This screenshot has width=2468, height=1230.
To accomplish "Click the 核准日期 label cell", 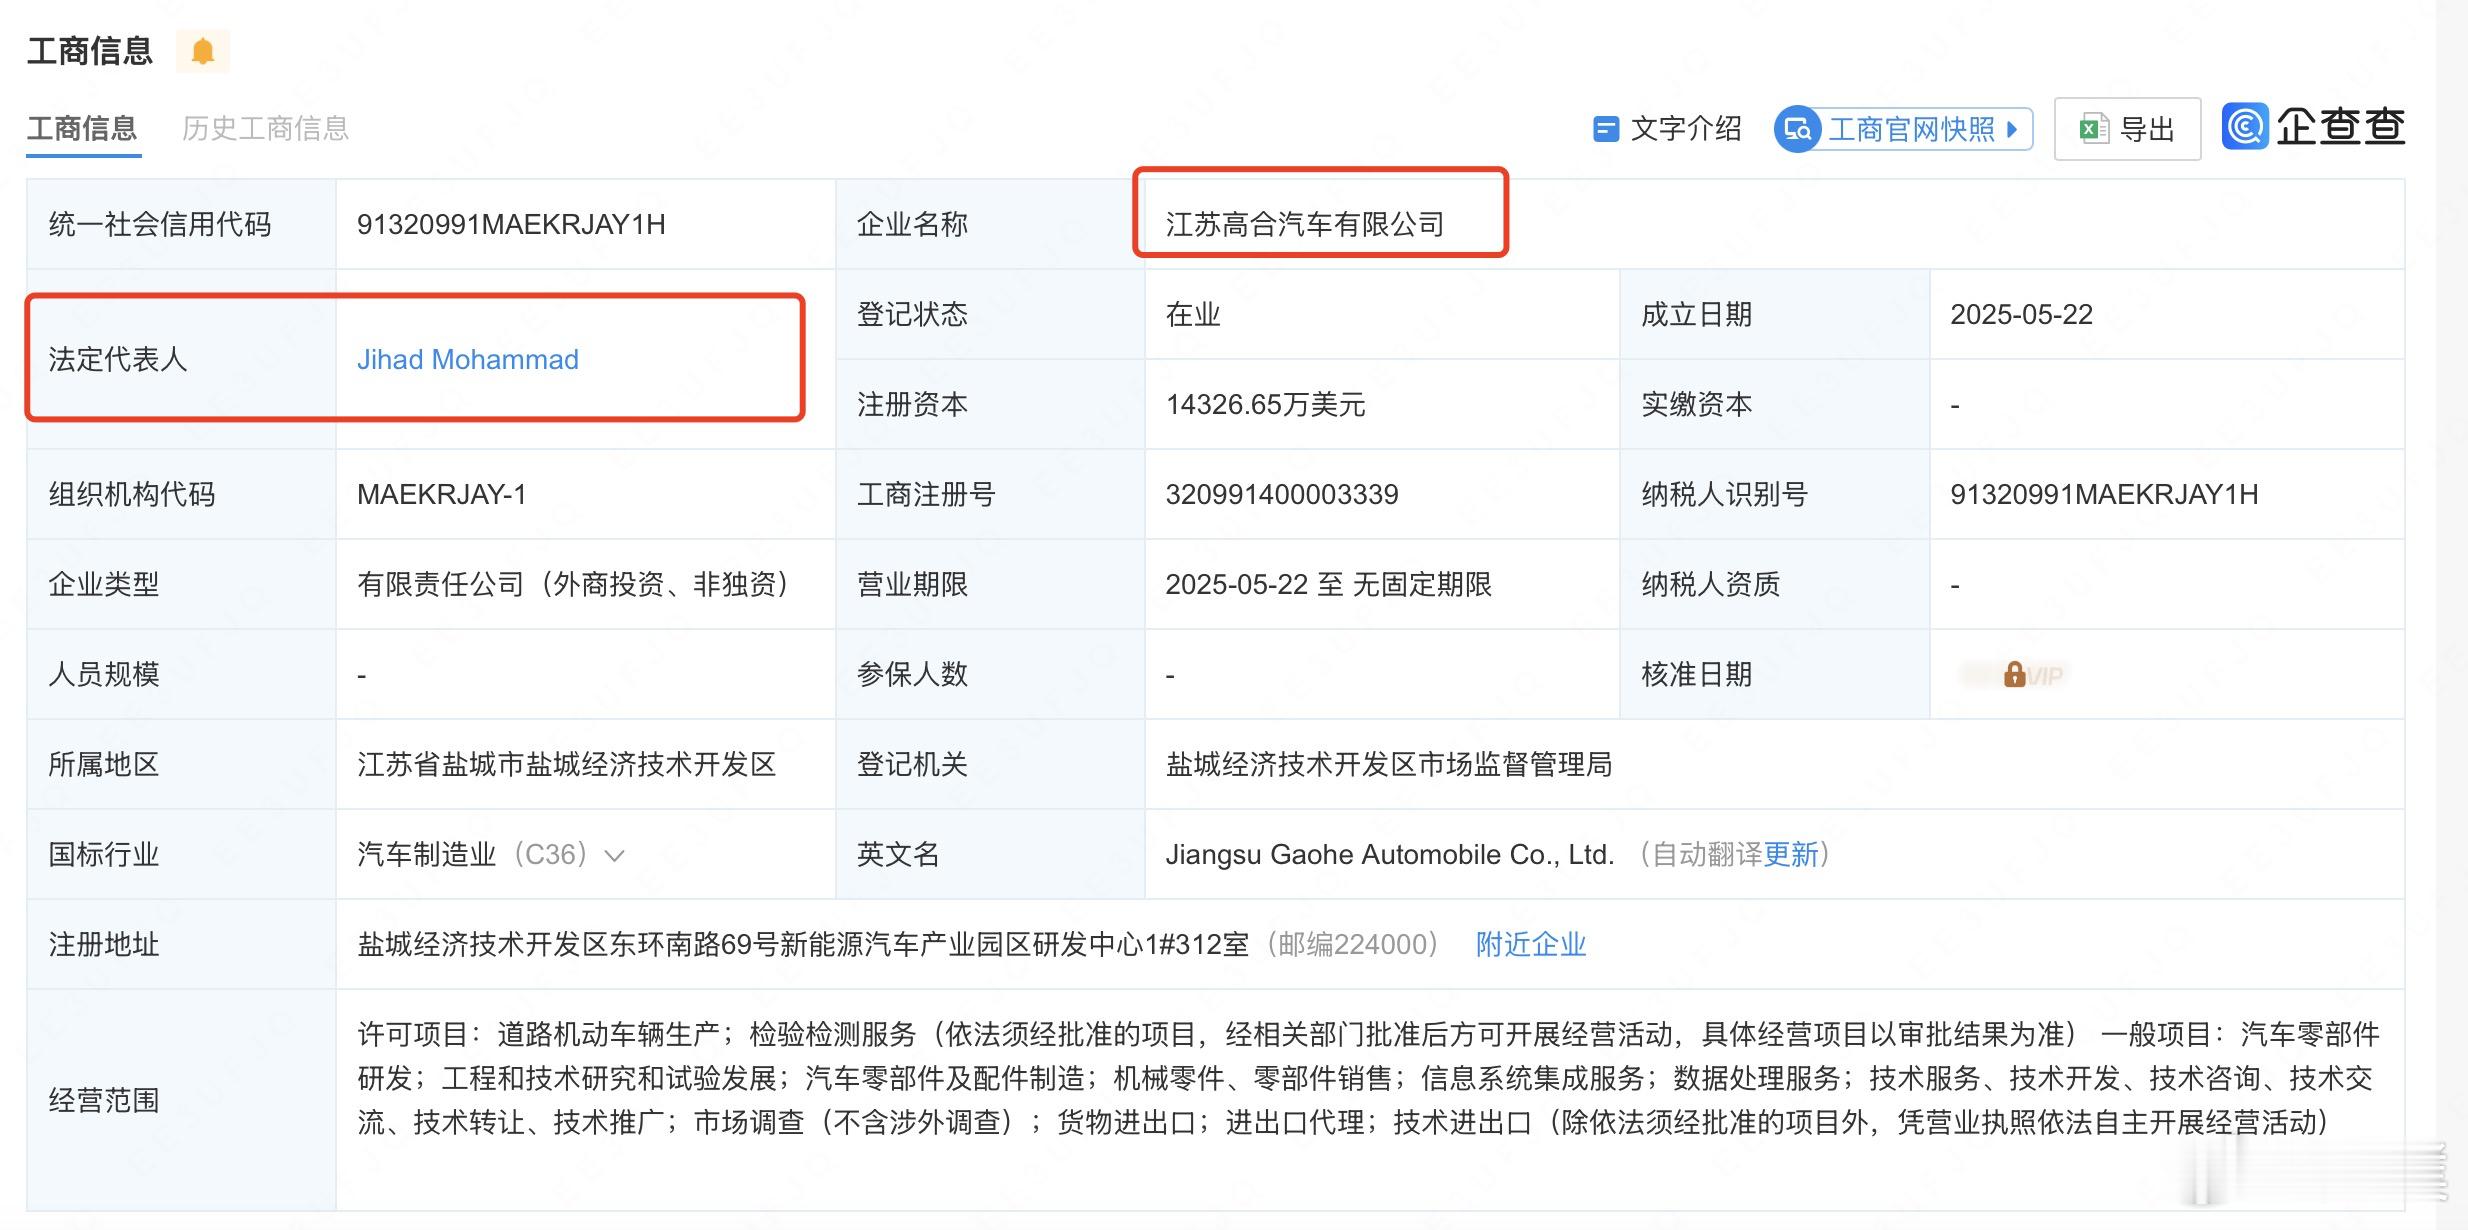I will click(1774, 675).
